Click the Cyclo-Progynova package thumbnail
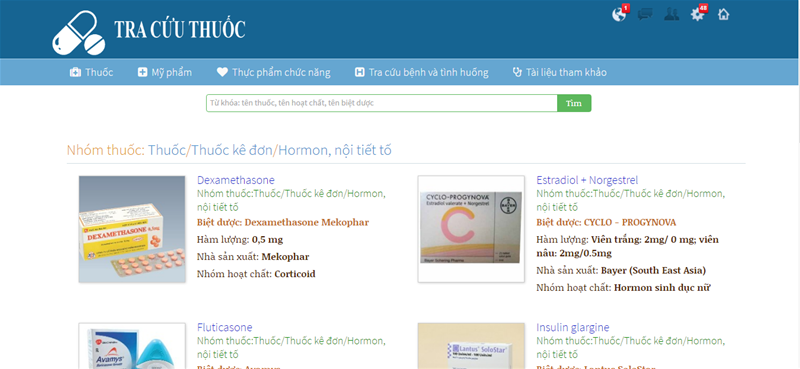 (x=471, y=229)
